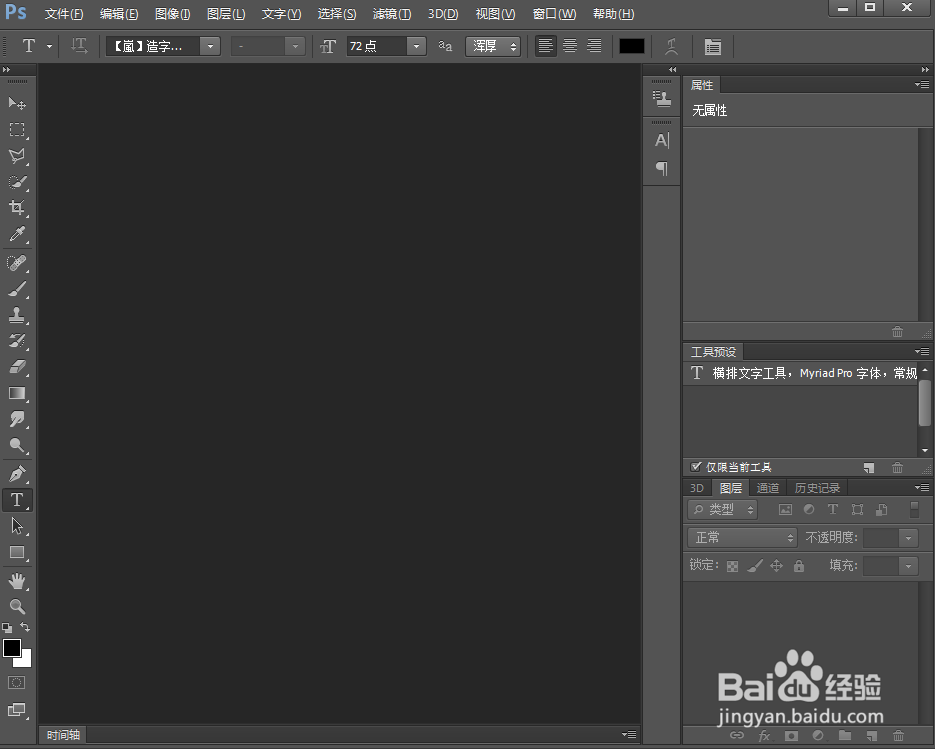The width and height of the screenshot is (935, 749).
Task: Select the 横排文字工具 Myriad Pro preset
Action: [x=800, y=373]
